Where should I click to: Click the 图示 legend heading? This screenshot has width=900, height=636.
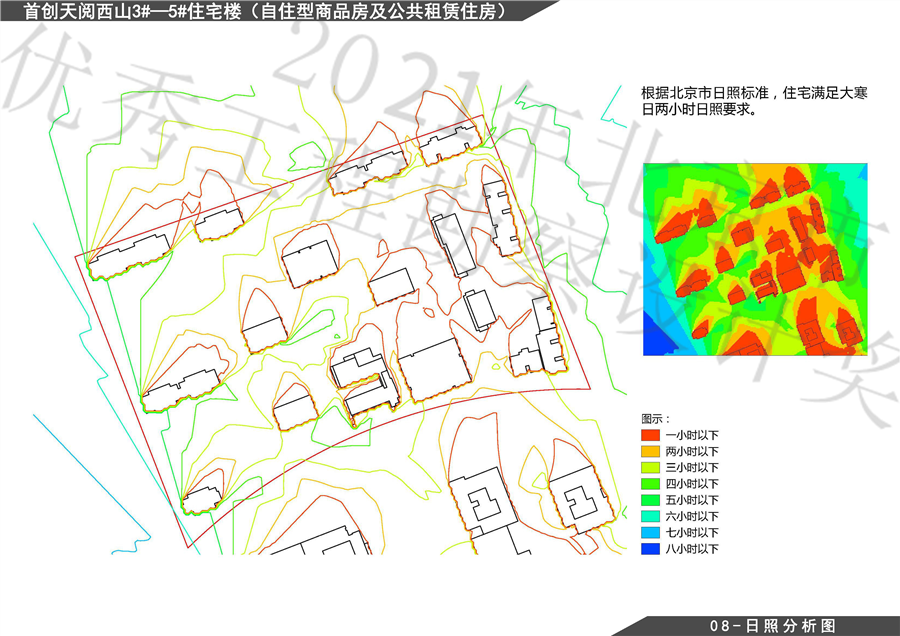click(655, 419)
